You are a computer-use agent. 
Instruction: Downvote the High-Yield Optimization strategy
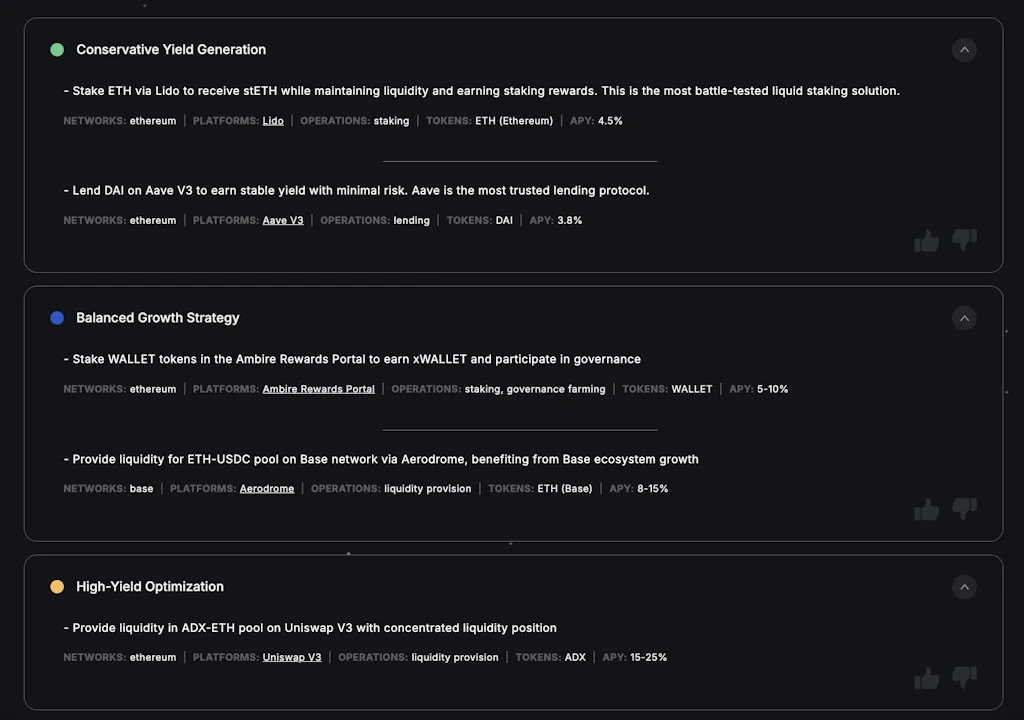click(963, 678)
